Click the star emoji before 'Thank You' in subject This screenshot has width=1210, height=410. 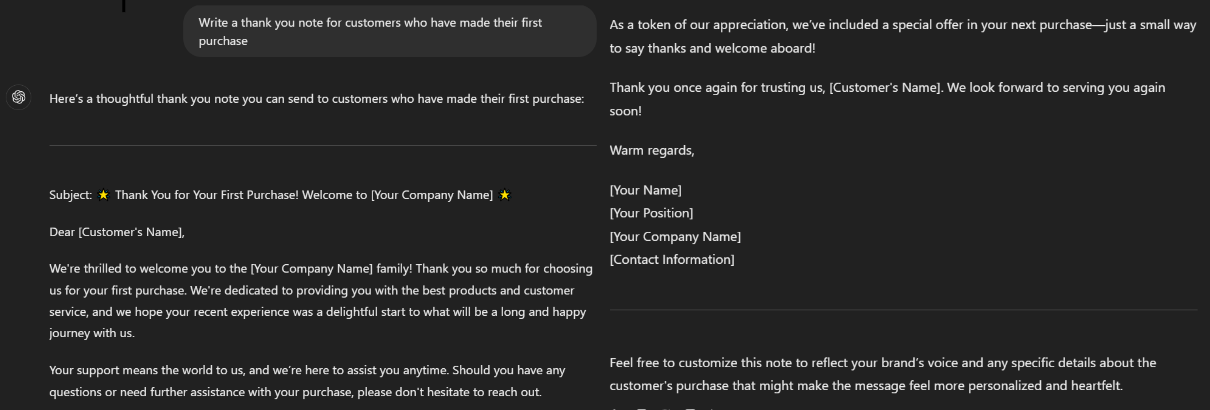point(103,195)
